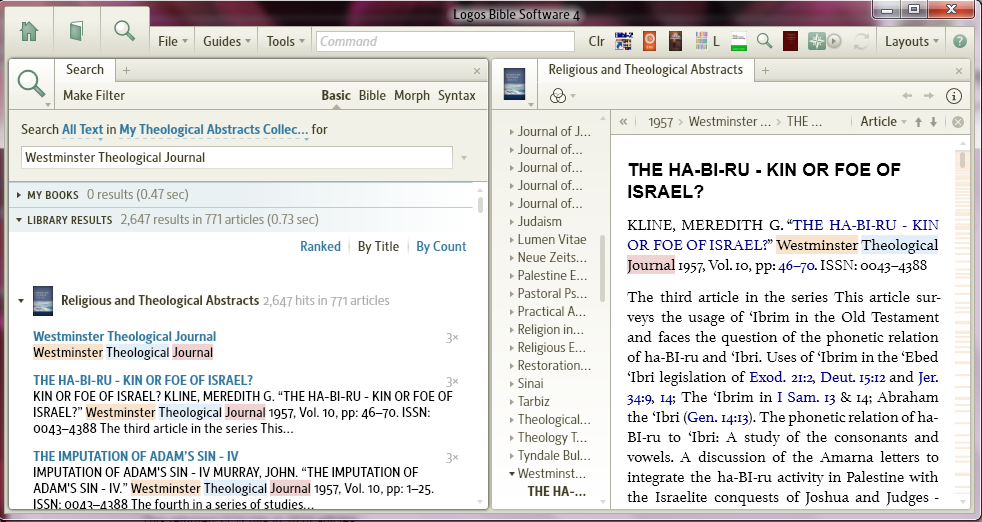Open the visual filters three-circles icon
Screen dimensions: 982x522
click(557, 96)
